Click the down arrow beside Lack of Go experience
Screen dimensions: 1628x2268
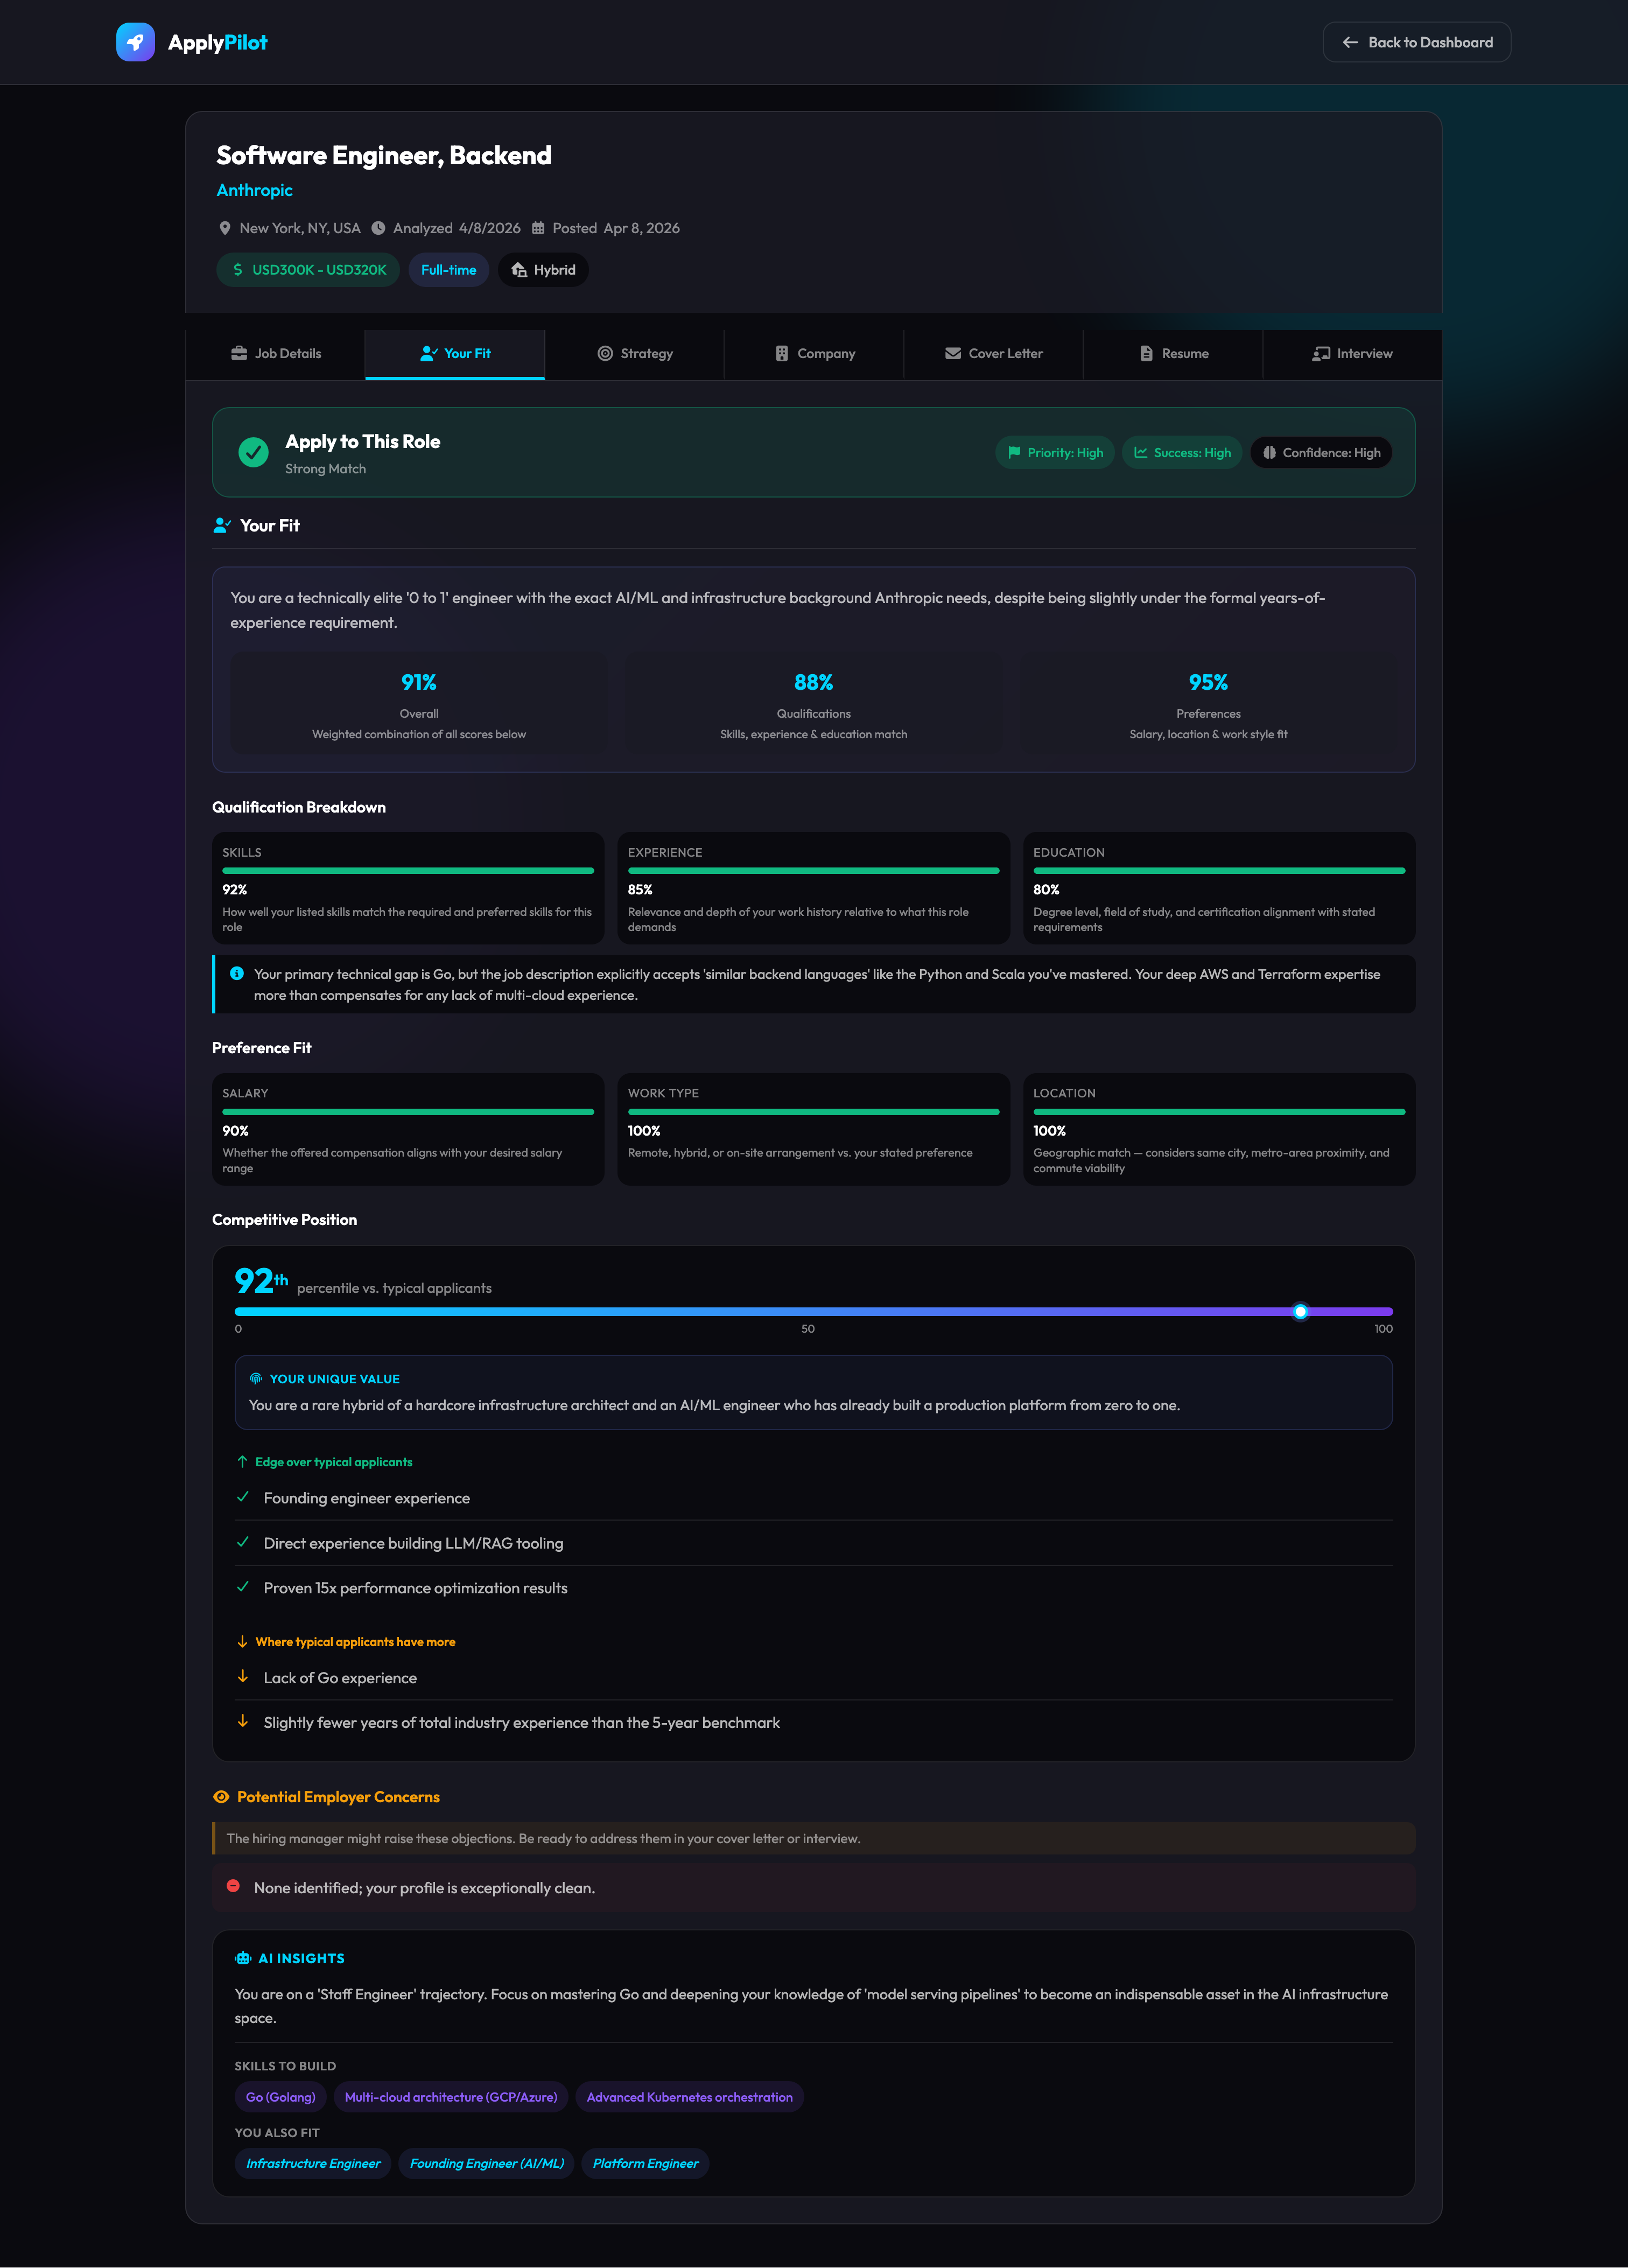(242, 1676)
